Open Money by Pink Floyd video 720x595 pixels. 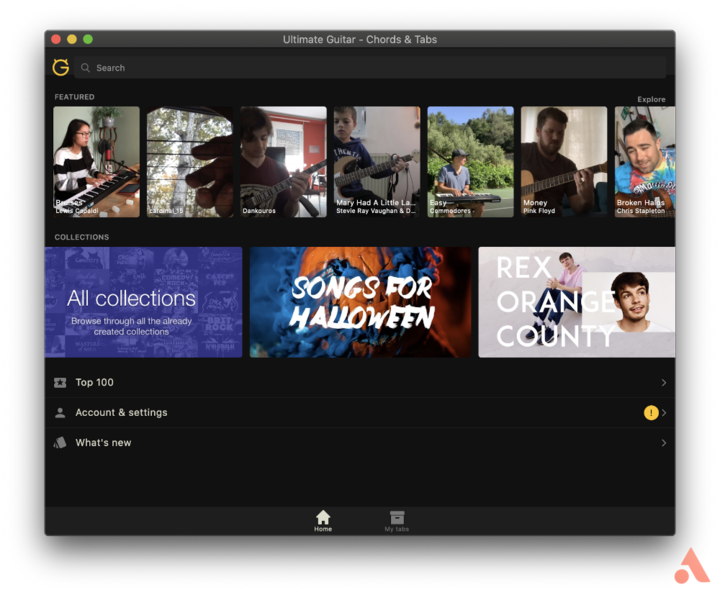(564, 162)
